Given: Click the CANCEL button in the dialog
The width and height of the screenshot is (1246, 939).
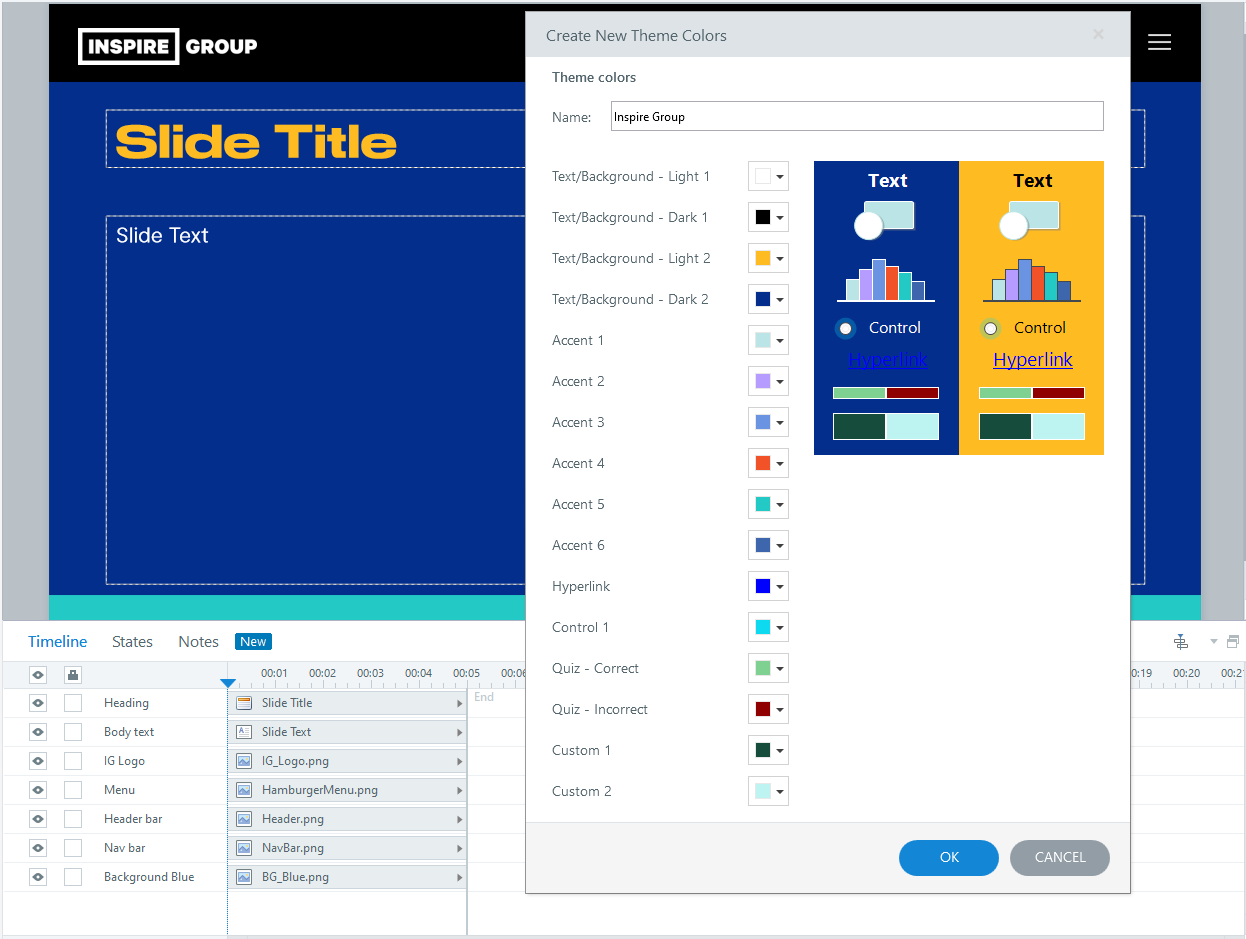Looking at the screenshot, I should point(1059,857).
